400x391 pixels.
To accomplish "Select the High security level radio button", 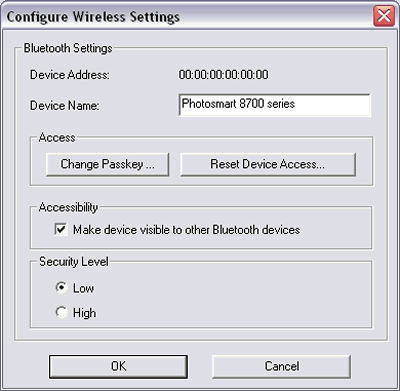I will (61, 312).
